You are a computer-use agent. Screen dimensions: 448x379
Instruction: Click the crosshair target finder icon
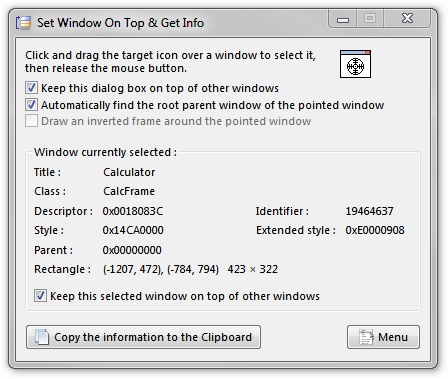(x=355, y=64)
